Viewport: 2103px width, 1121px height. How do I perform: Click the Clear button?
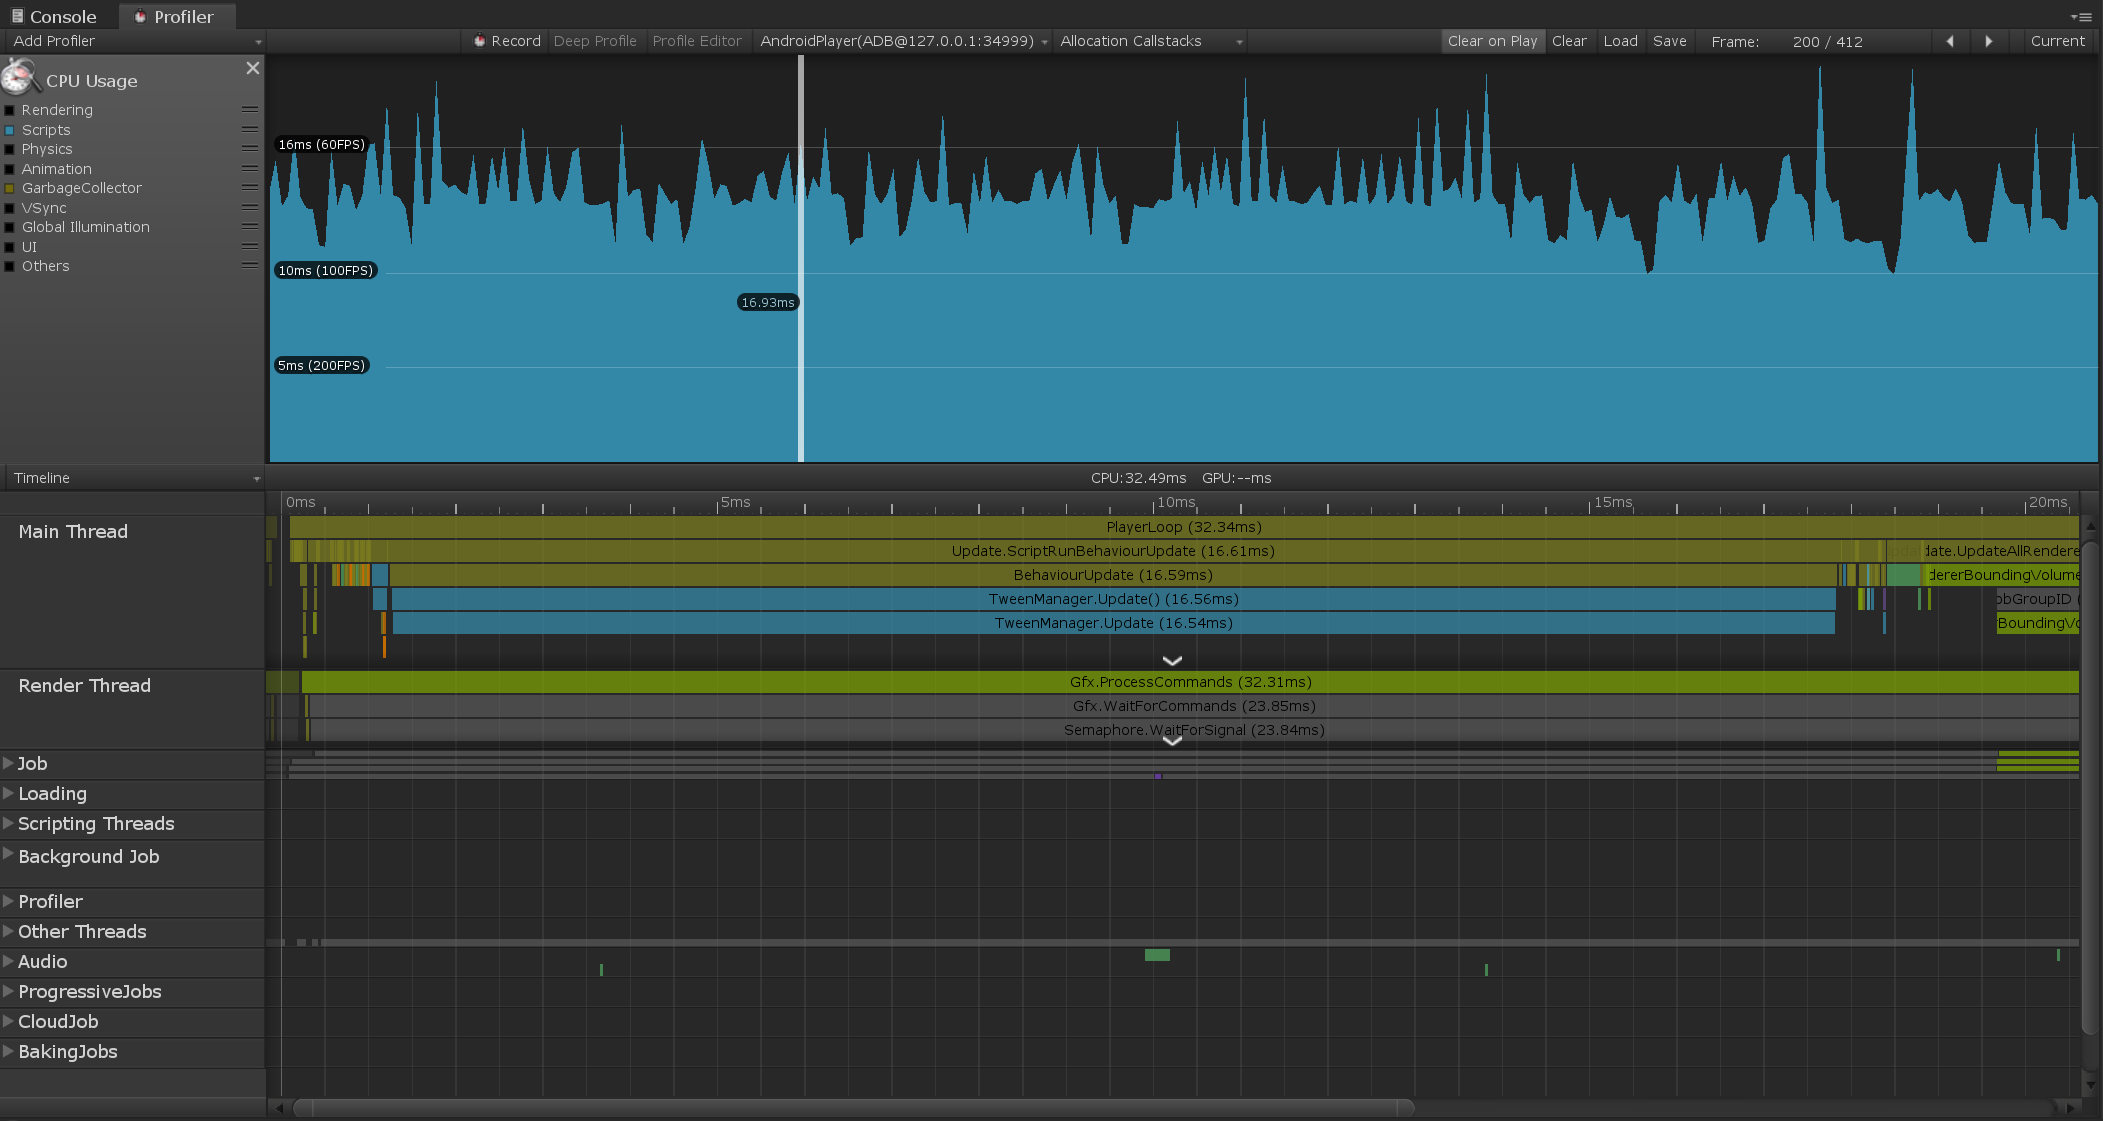tap(1569, 41)
